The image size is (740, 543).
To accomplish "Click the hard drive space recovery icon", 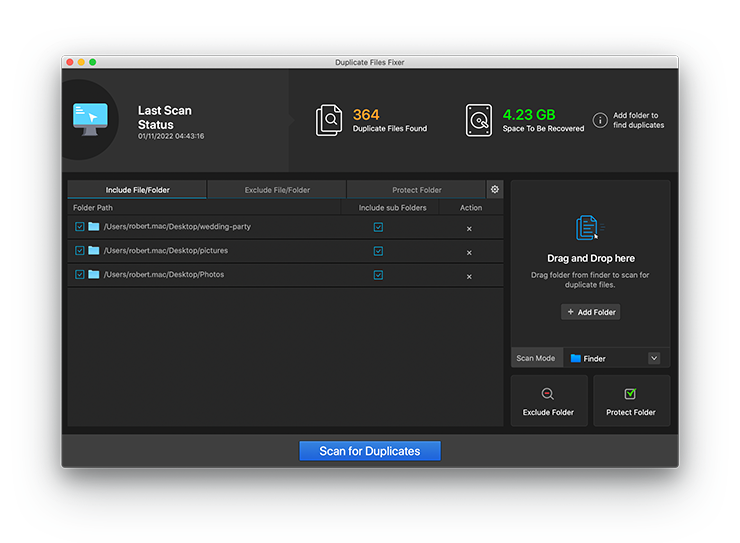I will pos(479,120).
